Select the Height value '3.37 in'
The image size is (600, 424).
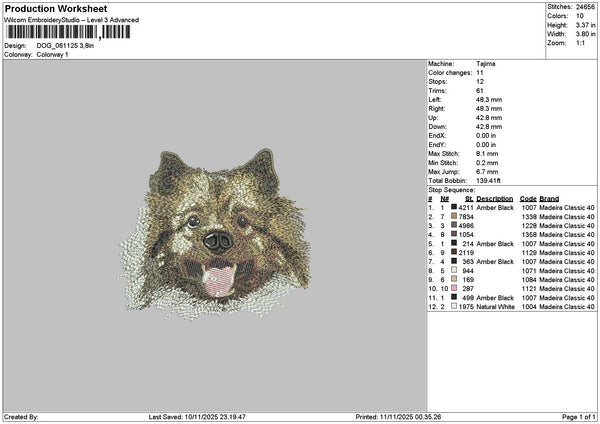pos(585,25)
